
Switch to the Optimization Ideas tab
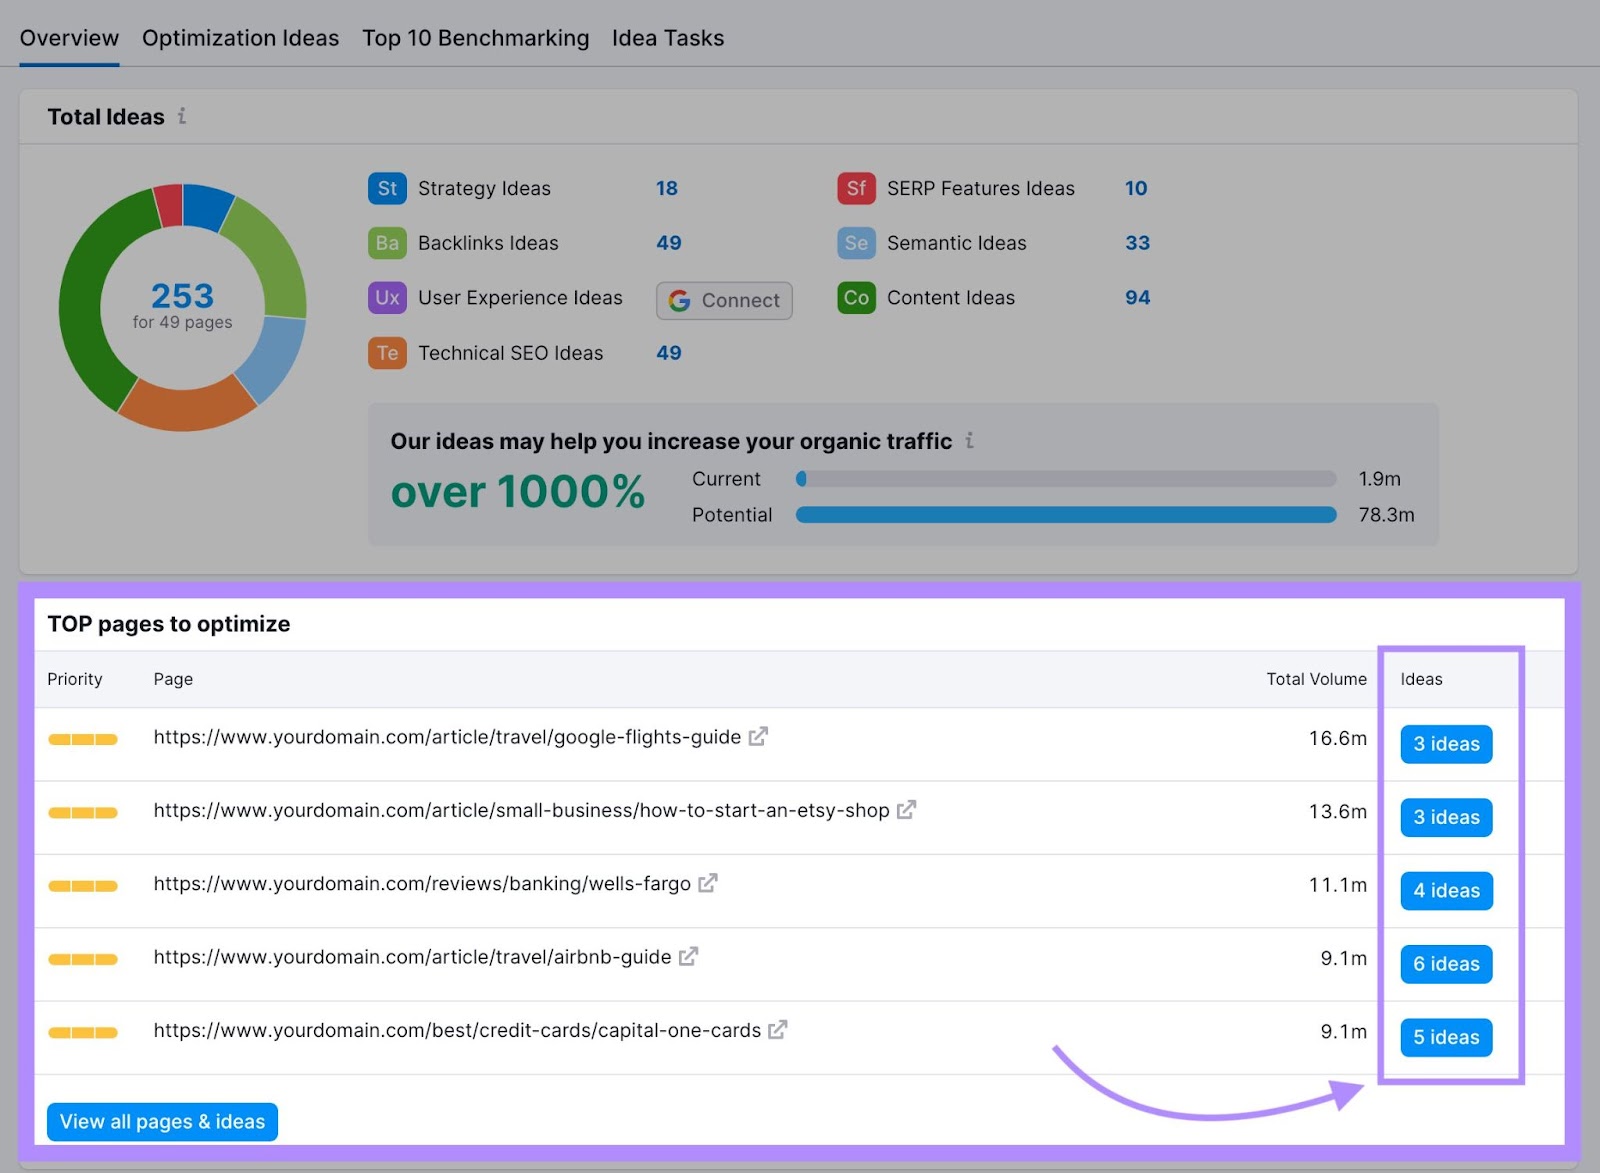pos(240,38)
